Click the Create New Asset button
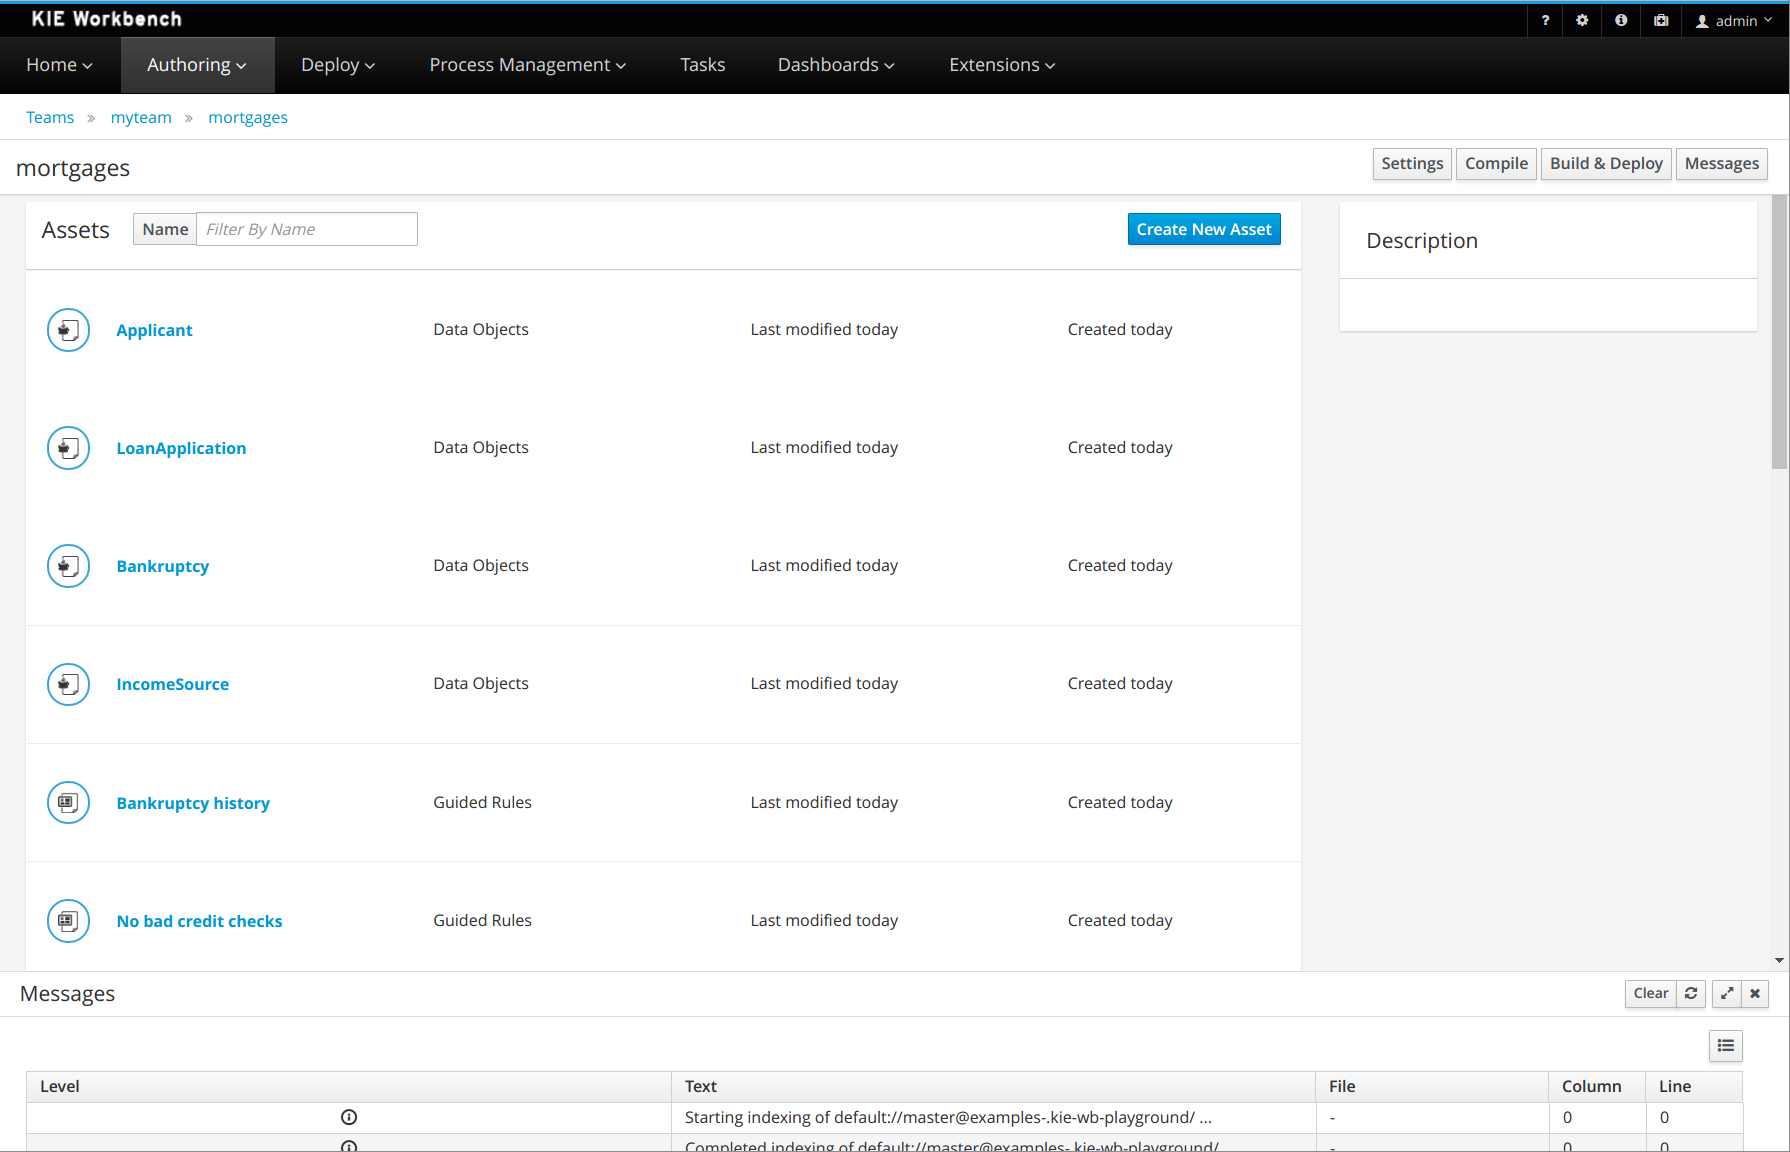The image size is (1790, 1152). (x=1203, y=229)
